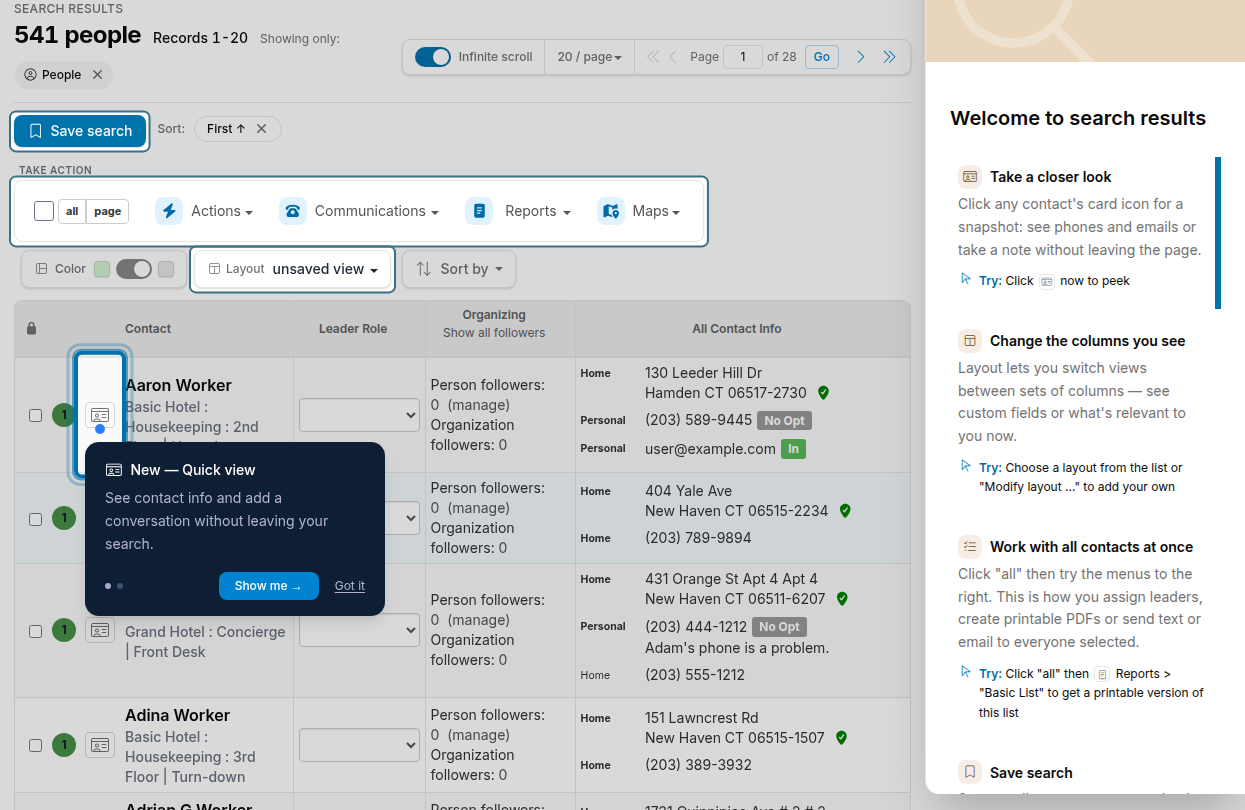The width and height of the screenshot is (1245, 810).
Task: Remove the First sort chip
Action: (x=261, y=129)
